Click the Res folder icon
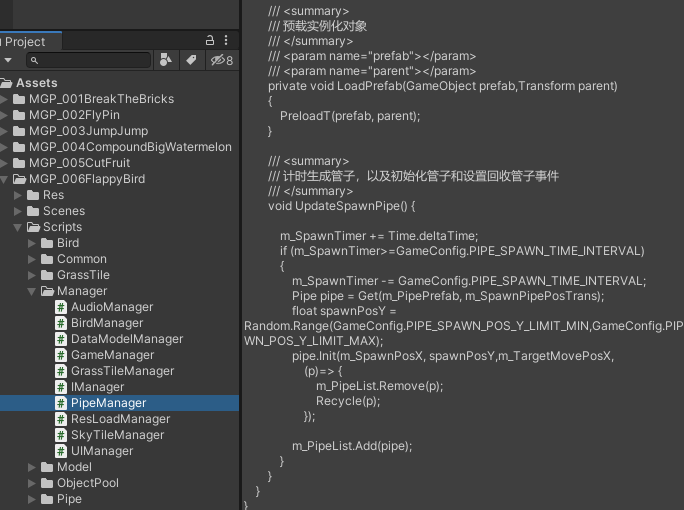The height and width of the screenshot is (510, 684). pos(33,195)
